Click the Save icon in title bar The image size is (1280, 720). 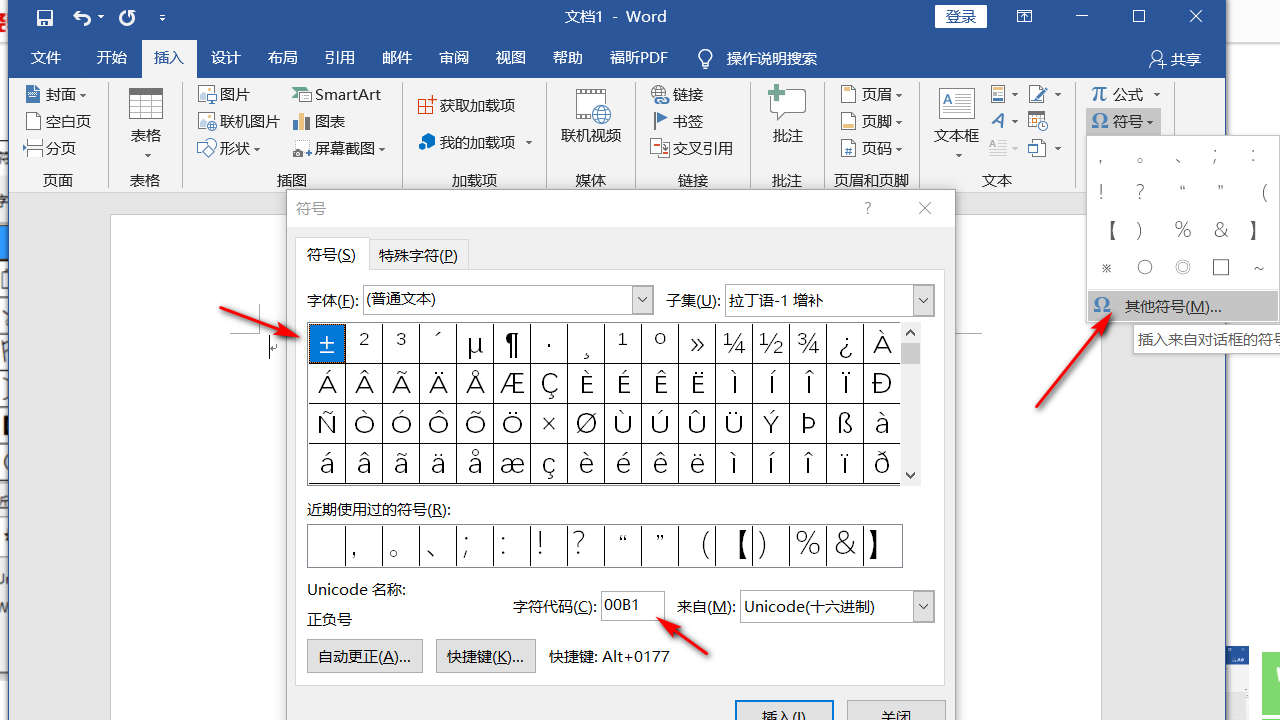click(45, 18)
